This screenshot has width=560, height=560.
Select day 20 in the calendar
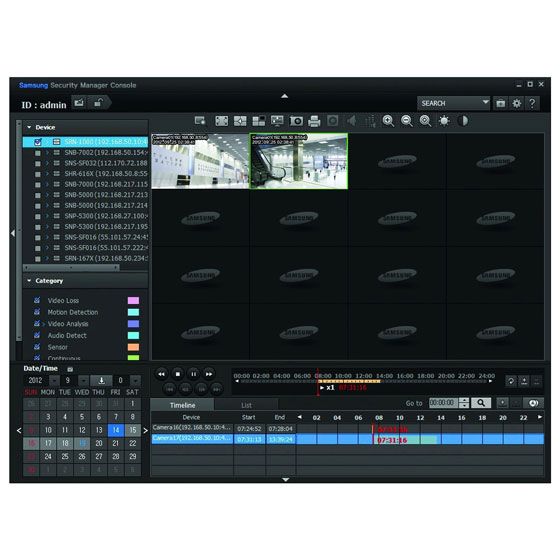(x=99, y=443)
